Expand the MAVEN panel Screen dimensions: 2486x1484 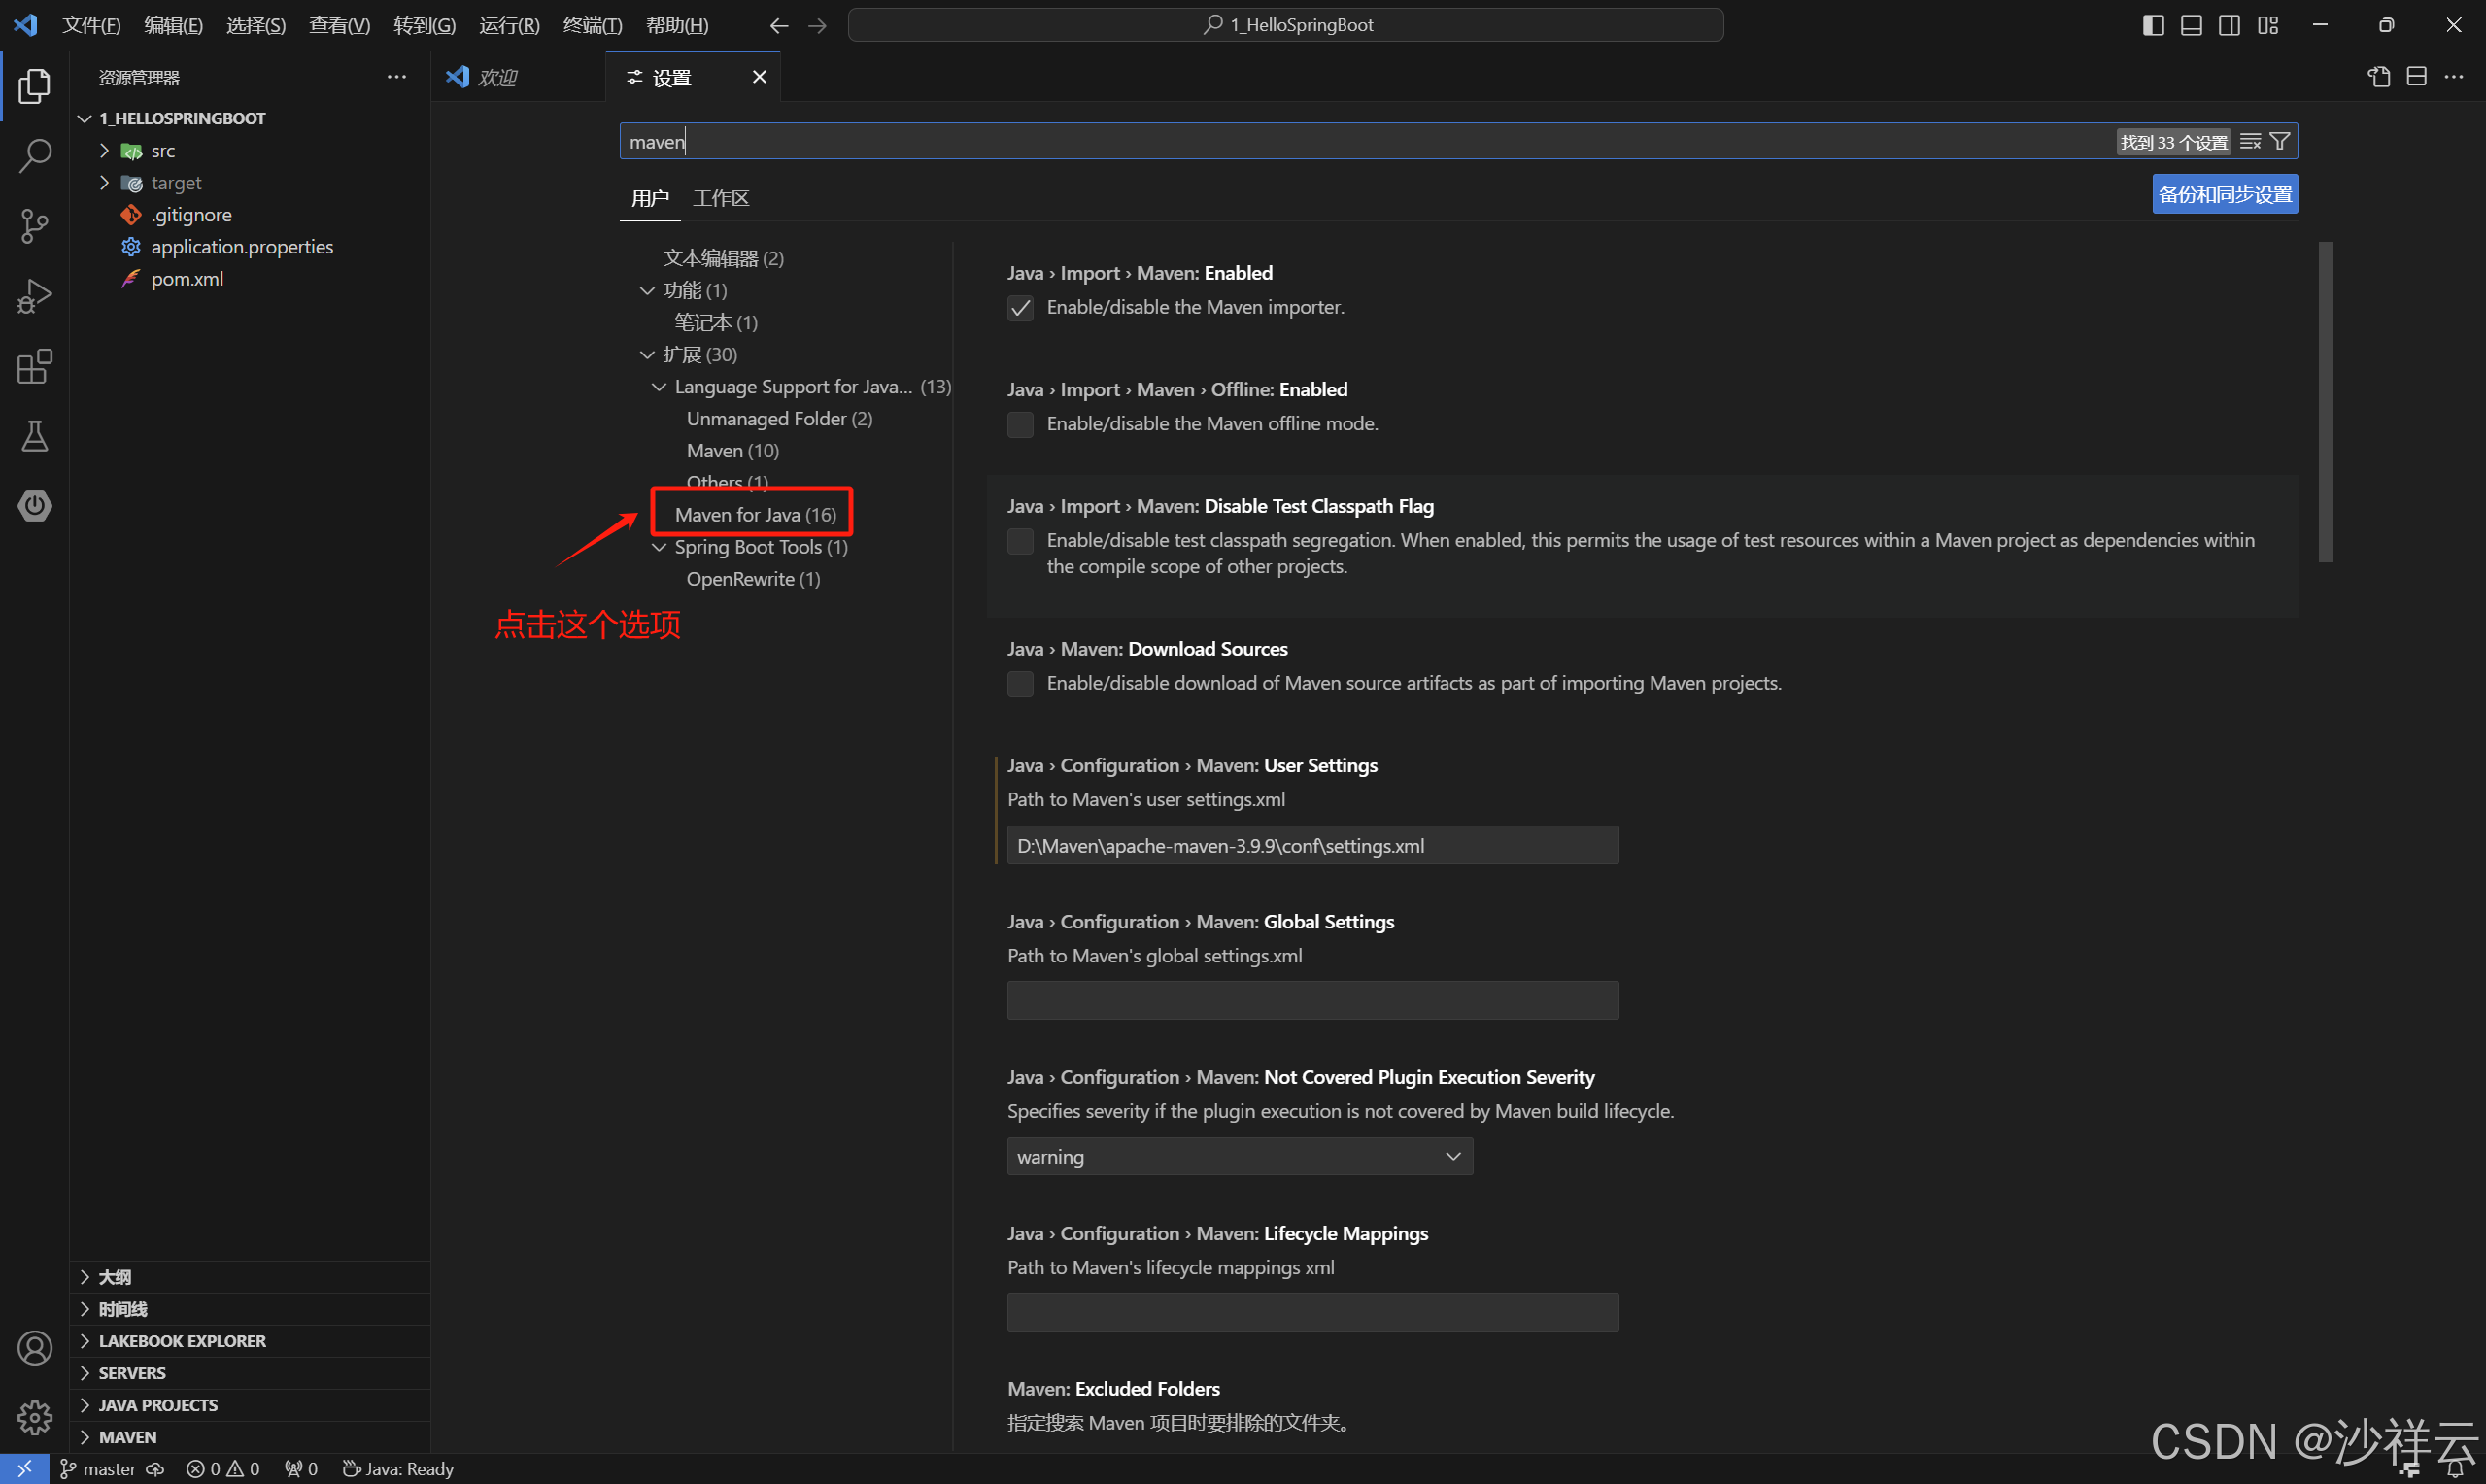tap(250, 1437)
